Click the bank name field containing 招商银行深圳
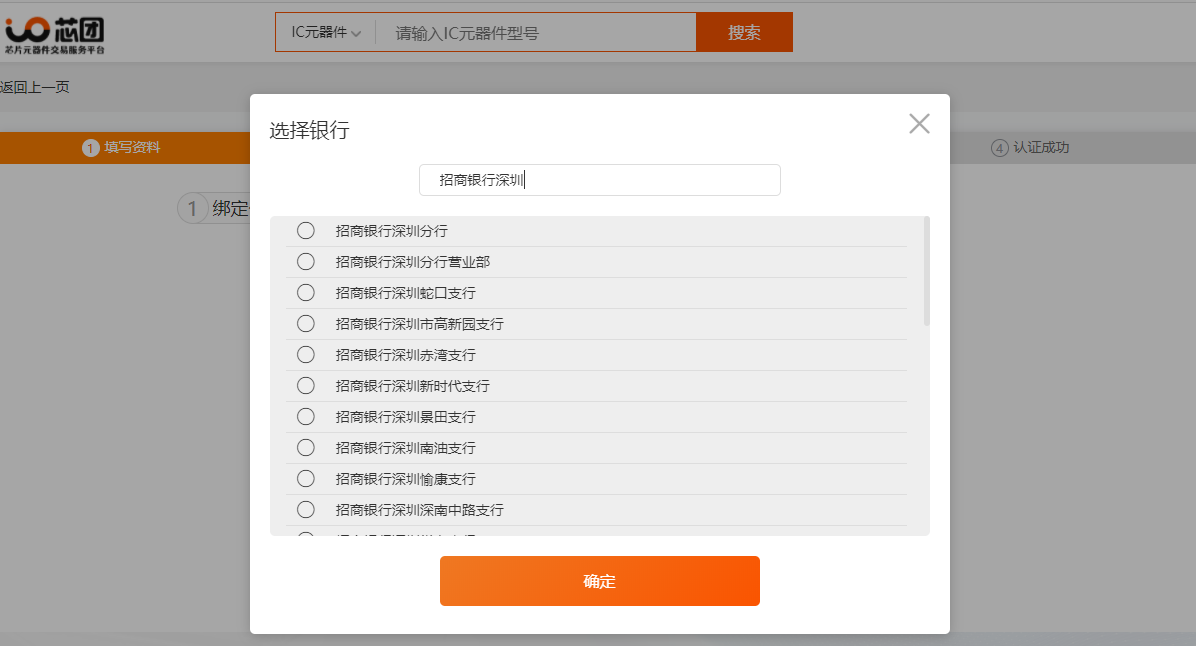This screenshot has height=646, width=1196. point(600,180)
